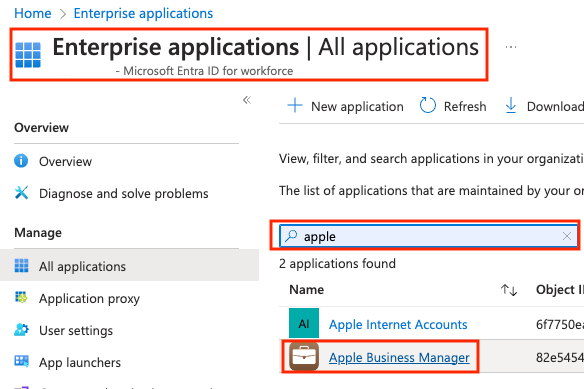584x389 pixels.
Task: Click the 2 applications found text
Action: (337, 263)
